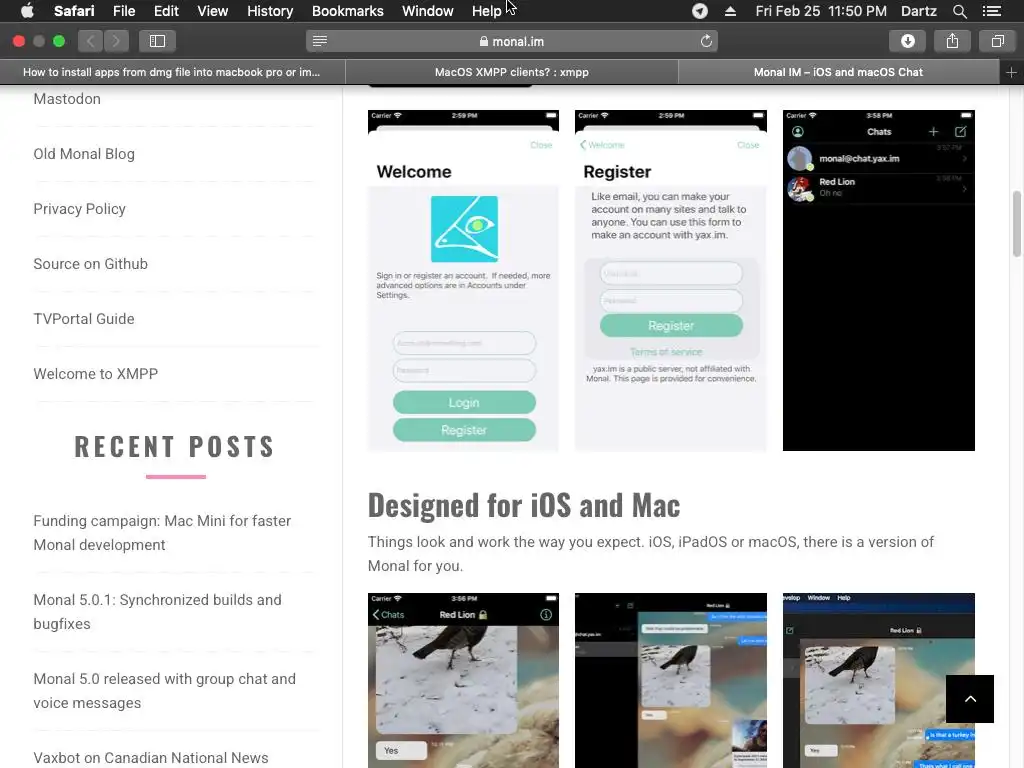Open Notification Center list icon
Screen dimensions: 1024x768
[x=991, y=11]
